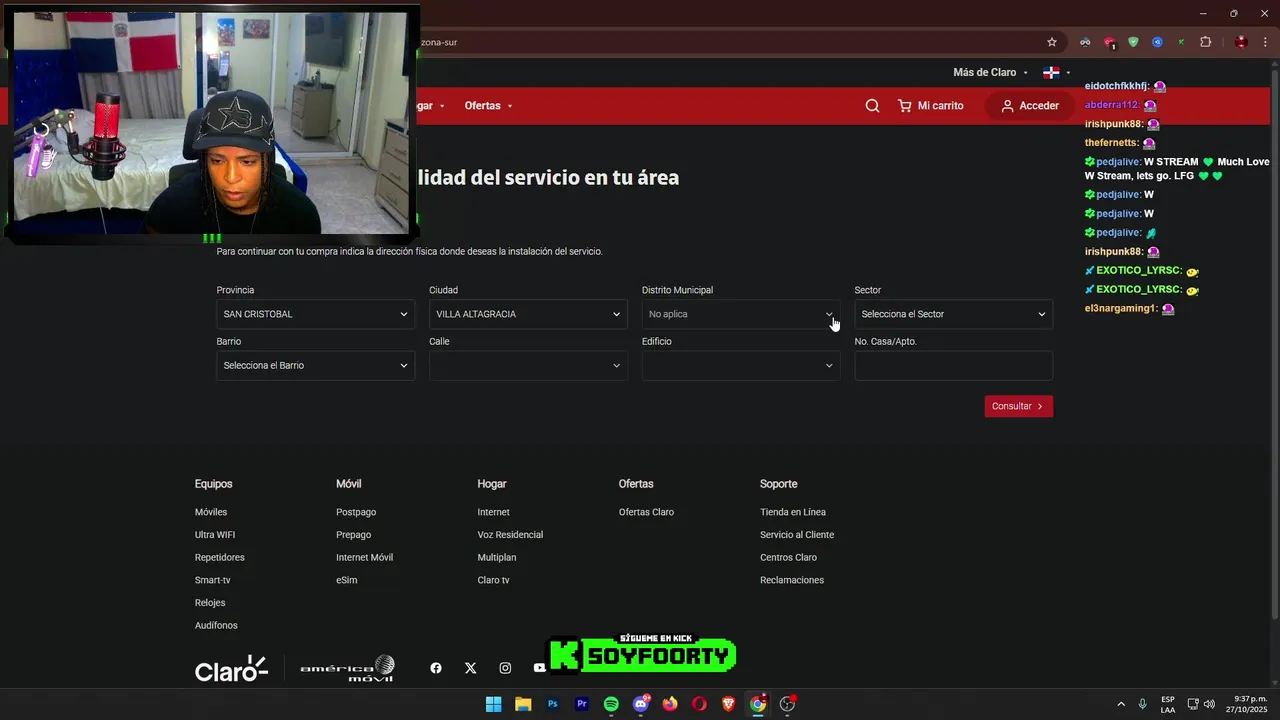Viewport: 1280px width, 720px height.
Task: Click the glasses avatar extension icon
Action: pos(1085,42)
